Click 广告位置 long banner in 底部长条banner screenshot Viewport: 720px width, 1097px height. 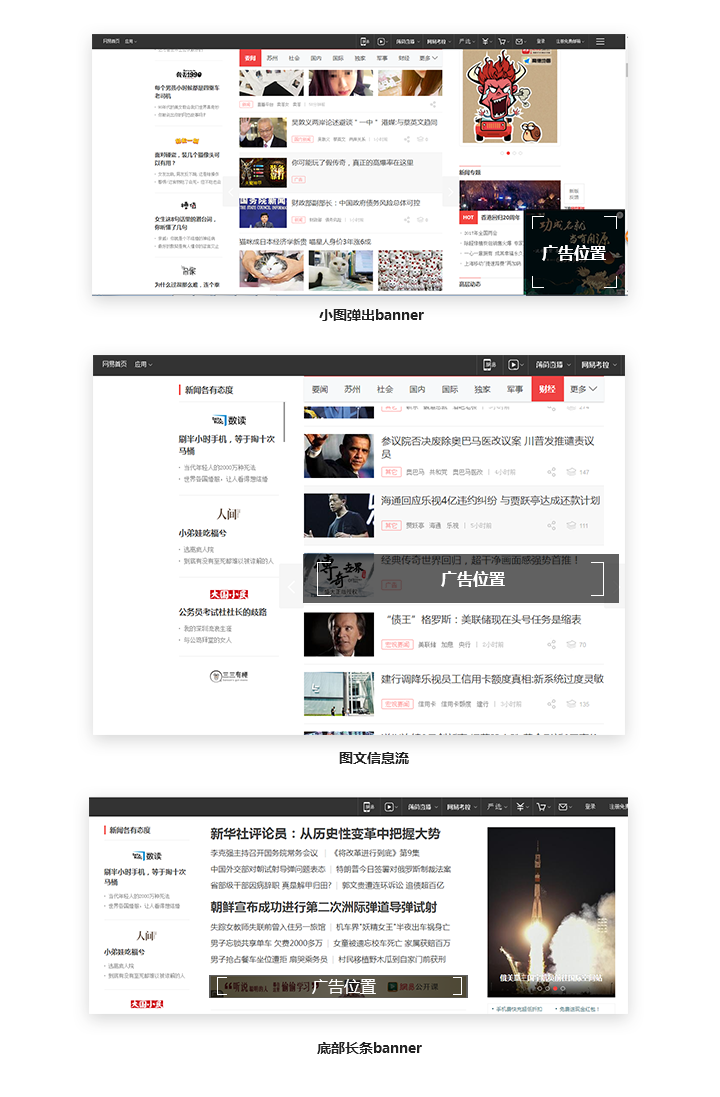click(339, 986)
